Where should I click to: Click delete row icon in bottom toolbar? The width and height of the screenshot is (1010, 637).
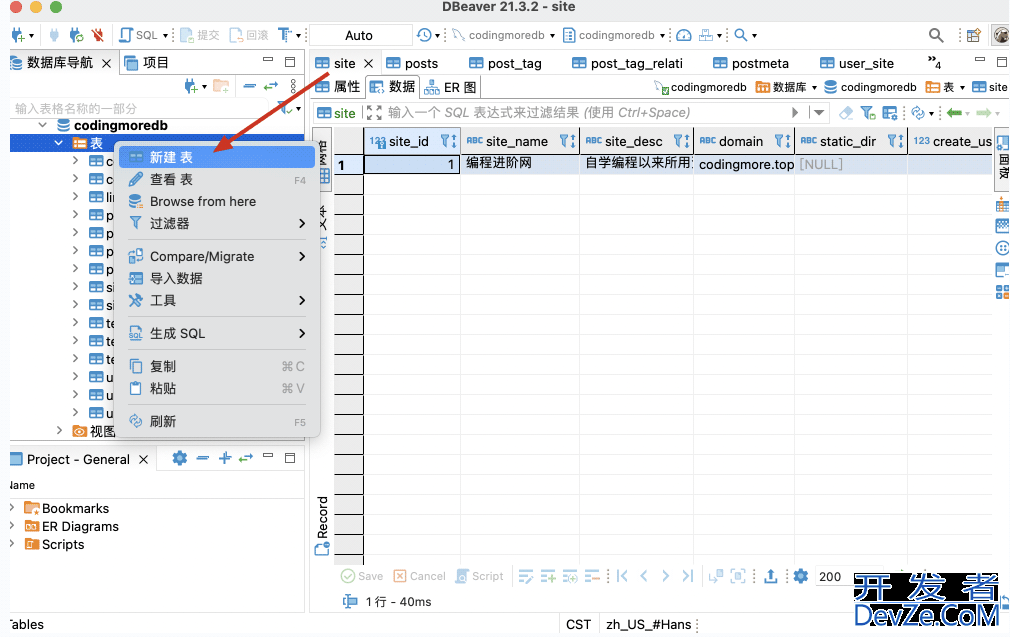[x=592, y=576]
